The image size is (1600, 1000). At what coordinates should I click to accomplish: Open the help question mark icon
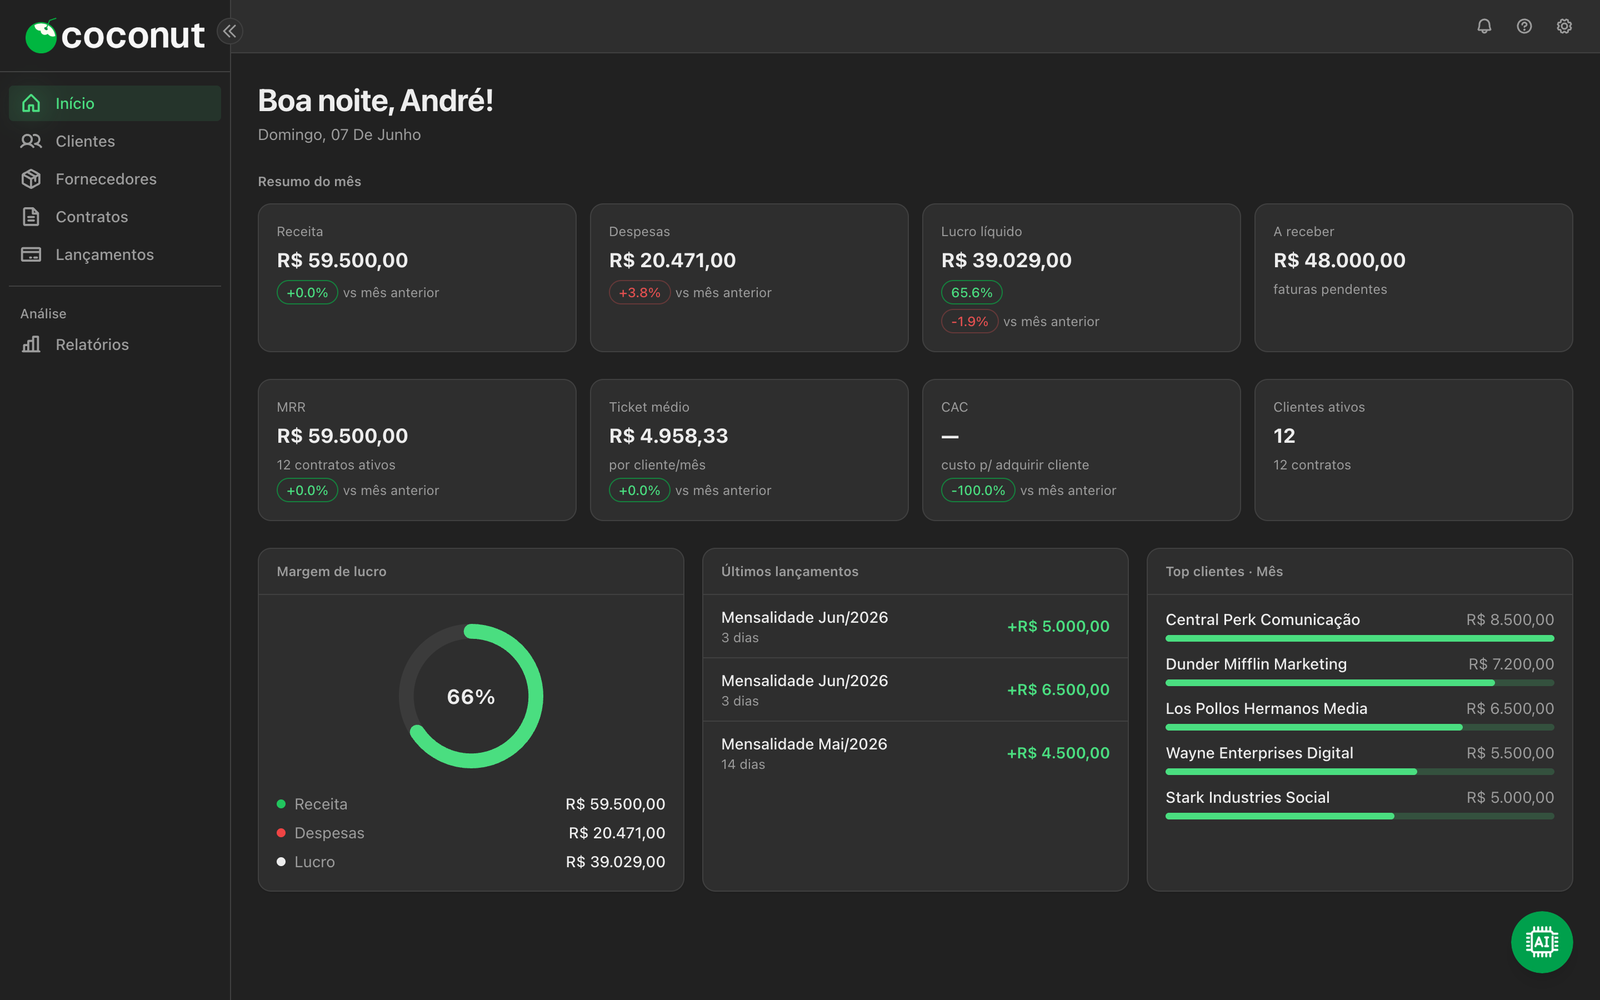1524,26
